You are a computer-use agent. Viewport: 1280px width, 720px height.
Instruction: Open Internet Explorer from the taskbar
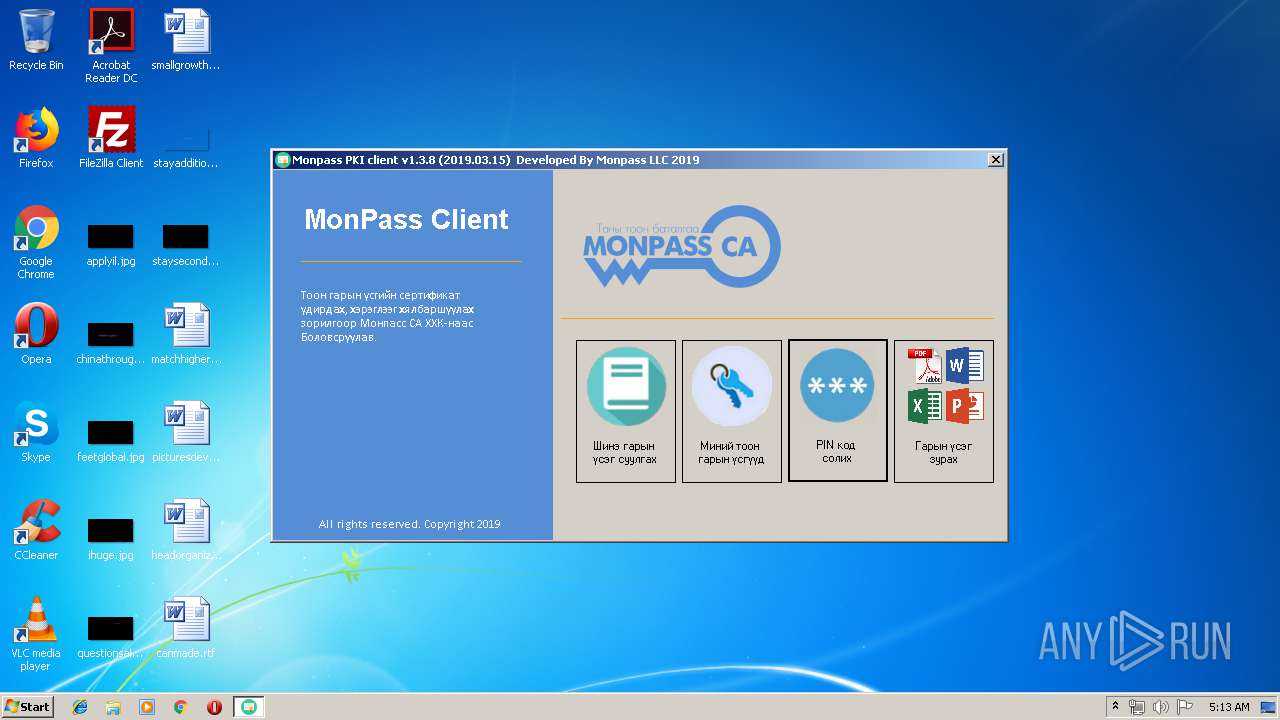click(x=80, y=707)
